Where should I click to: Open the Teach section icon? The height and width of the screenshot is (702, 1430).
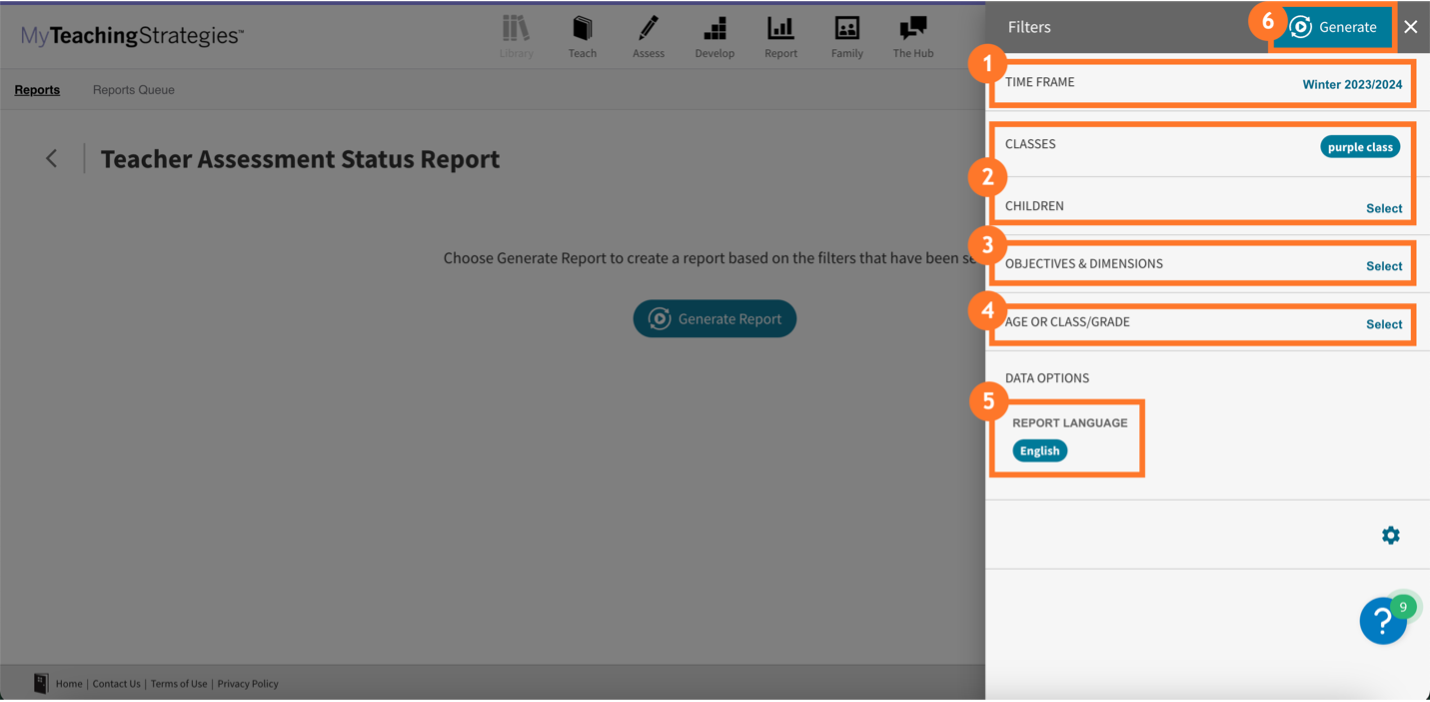(582, 35)
